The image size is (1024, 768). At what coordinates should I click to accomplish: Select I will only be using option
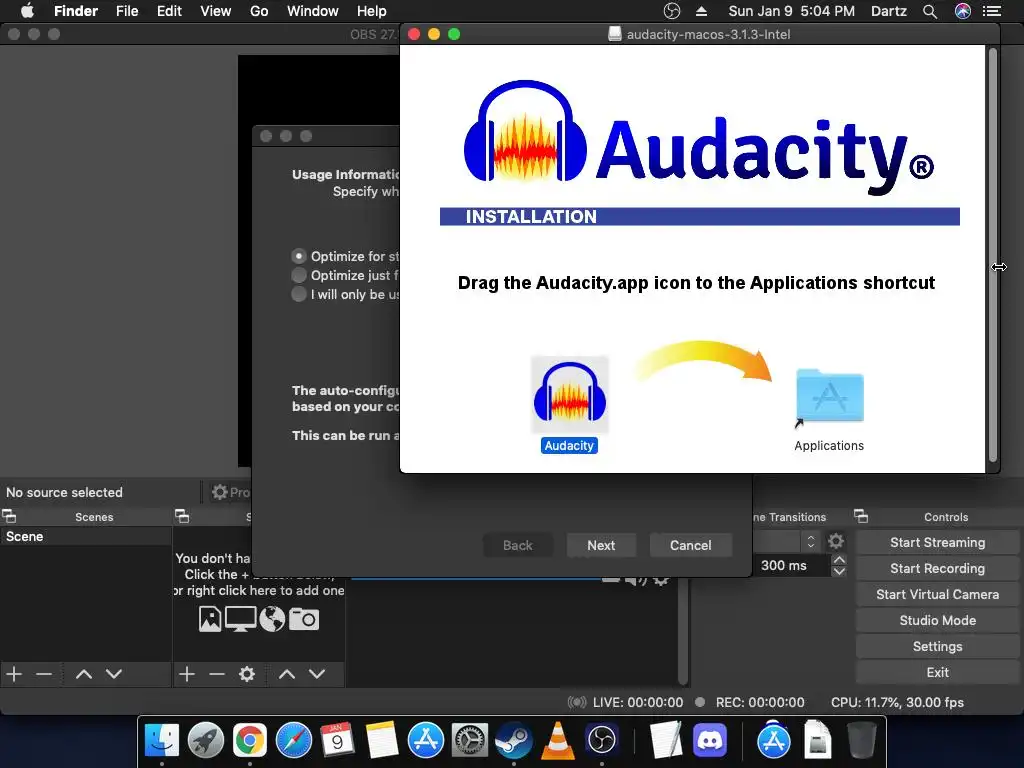(299, 294)
